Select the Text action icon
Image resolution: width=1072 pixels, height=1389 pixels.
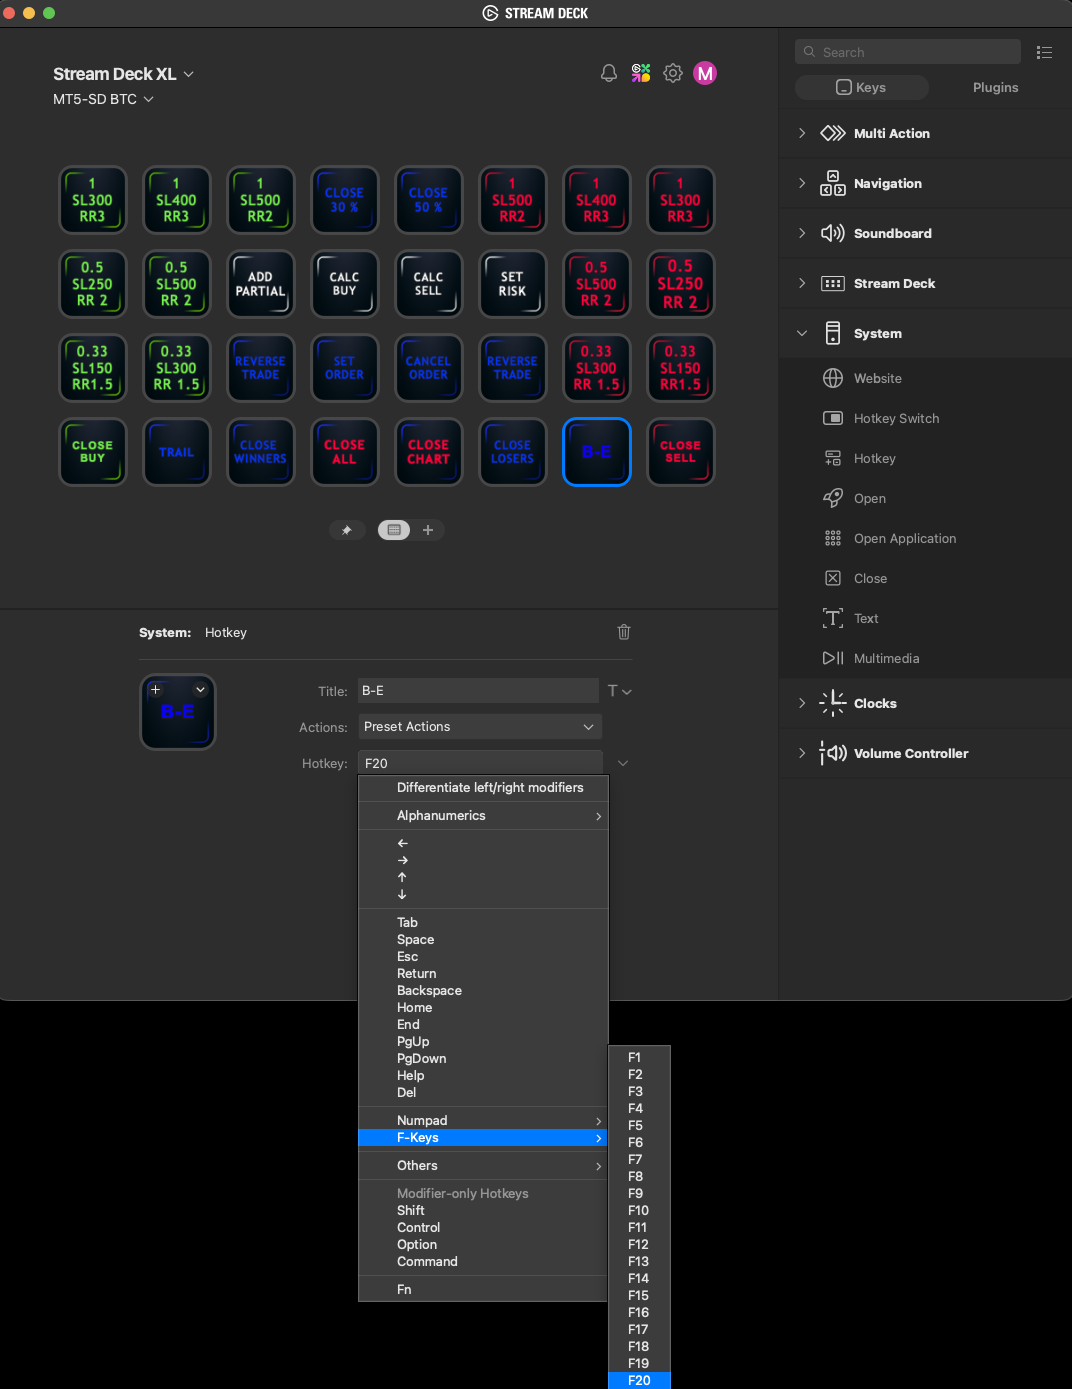832,618
